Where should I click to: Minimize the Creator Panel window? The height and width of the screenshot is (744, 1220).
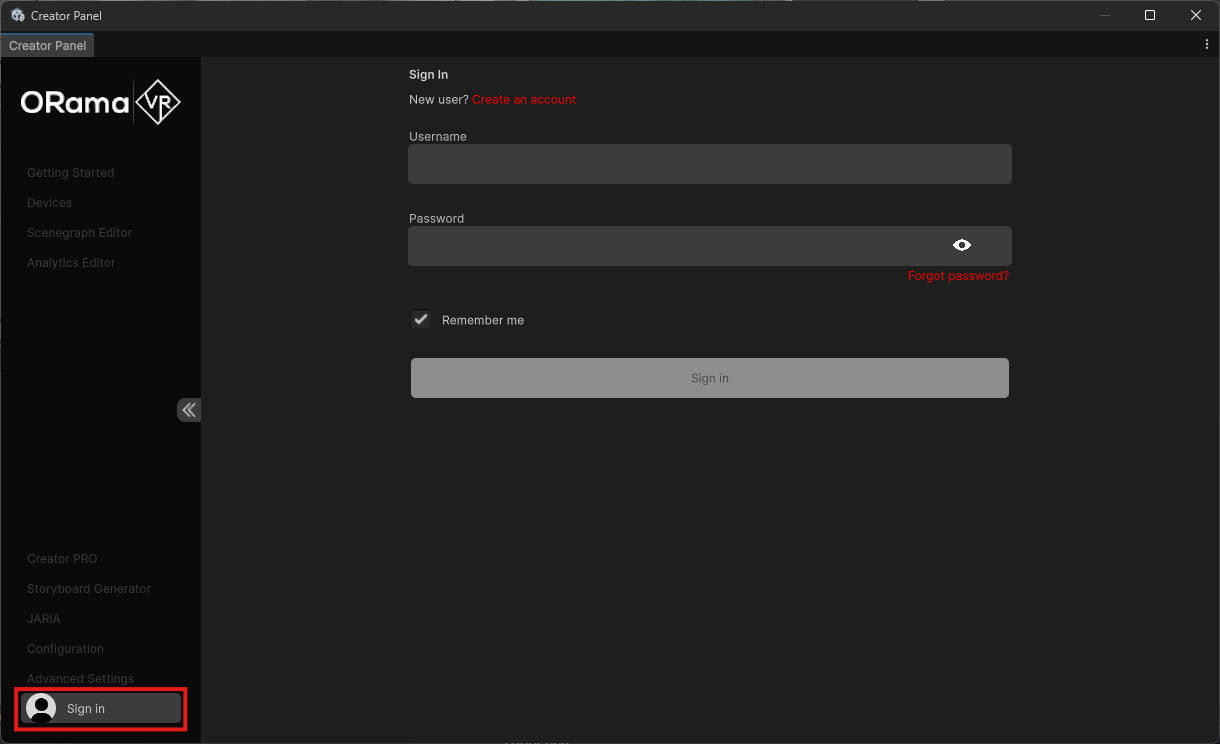pyautogui.click(x=1105, y=15)
